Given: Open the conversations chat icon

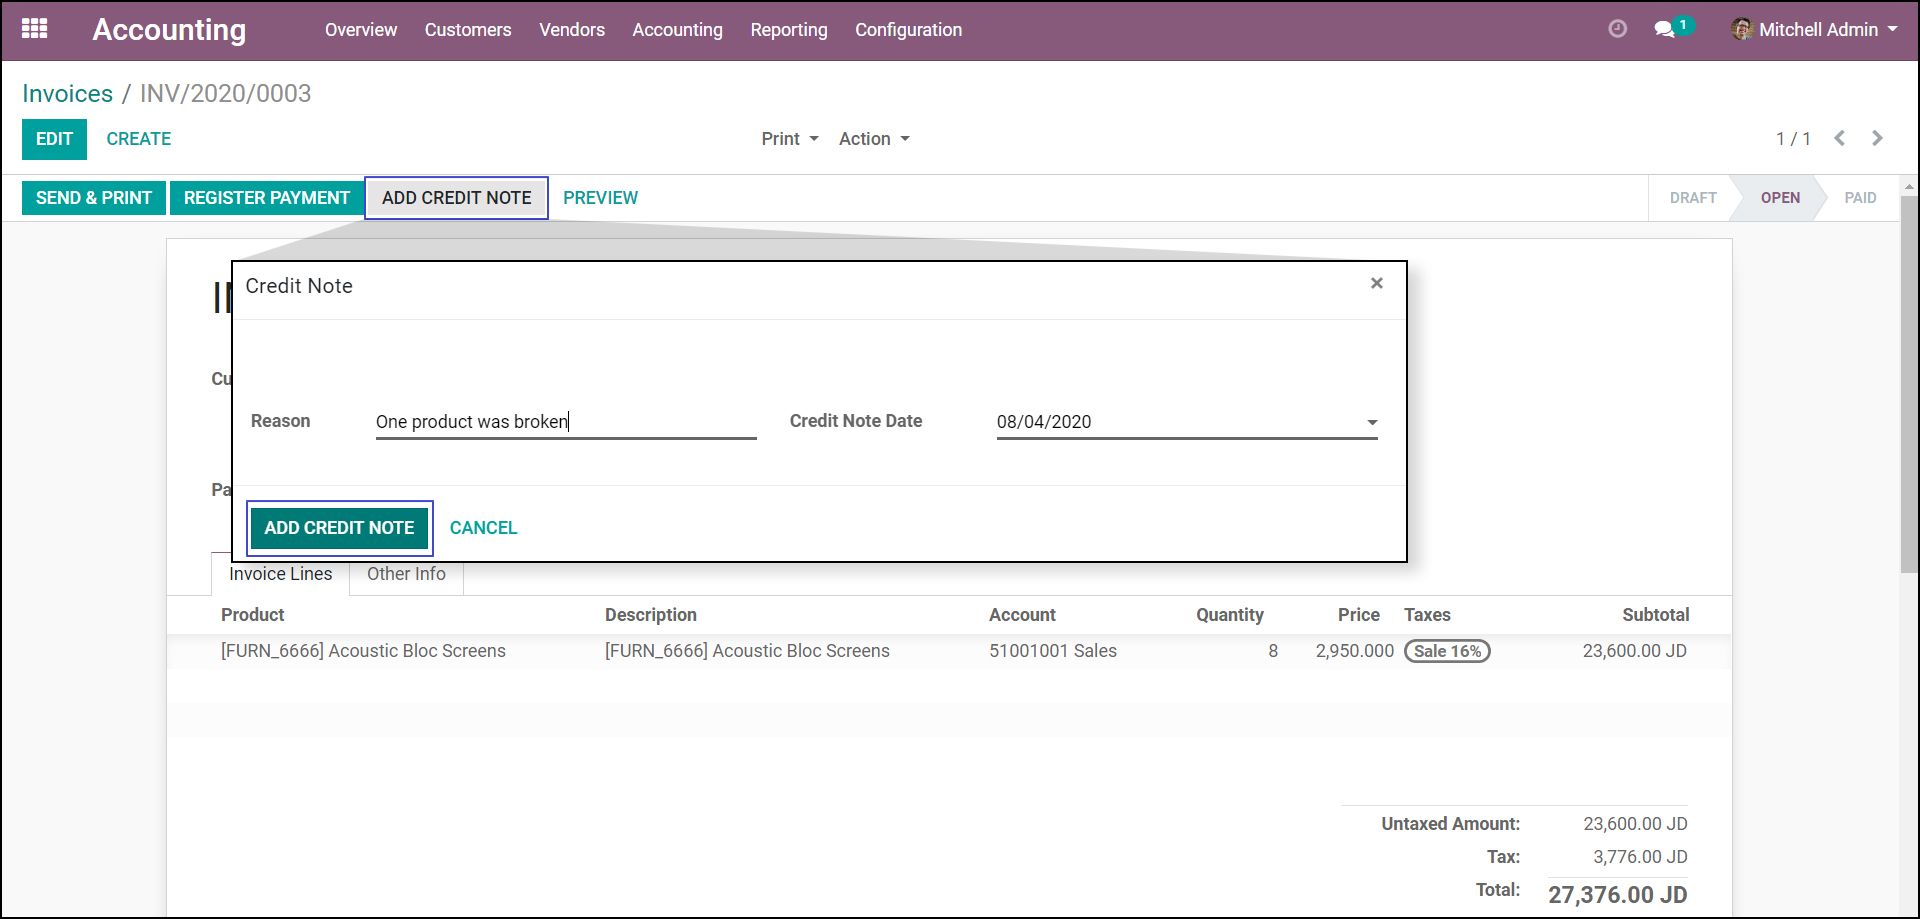Looking at the screenshot, I should (x=1665, y=29).
